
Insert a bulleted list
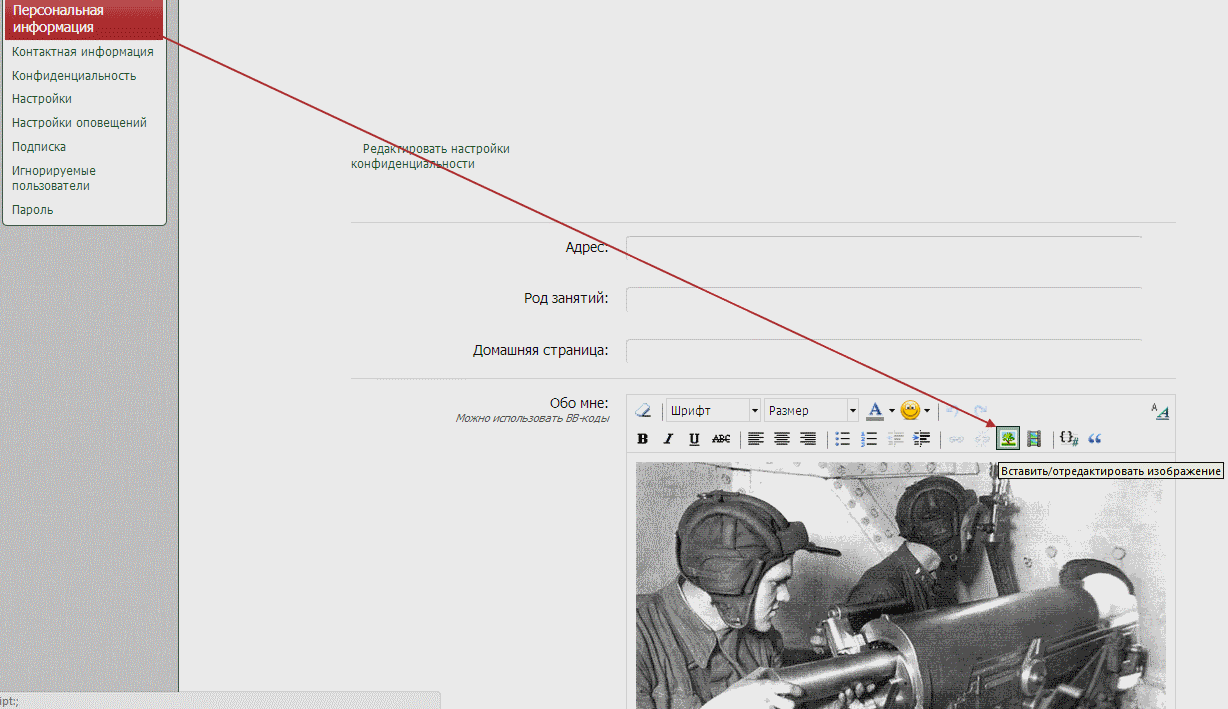pos(843,439)
